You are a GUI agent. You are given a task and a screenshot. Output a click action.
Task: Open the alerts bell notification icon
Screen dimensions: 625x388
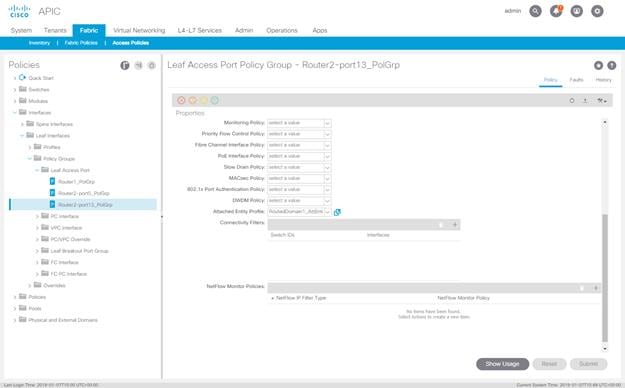coord(556,11)
